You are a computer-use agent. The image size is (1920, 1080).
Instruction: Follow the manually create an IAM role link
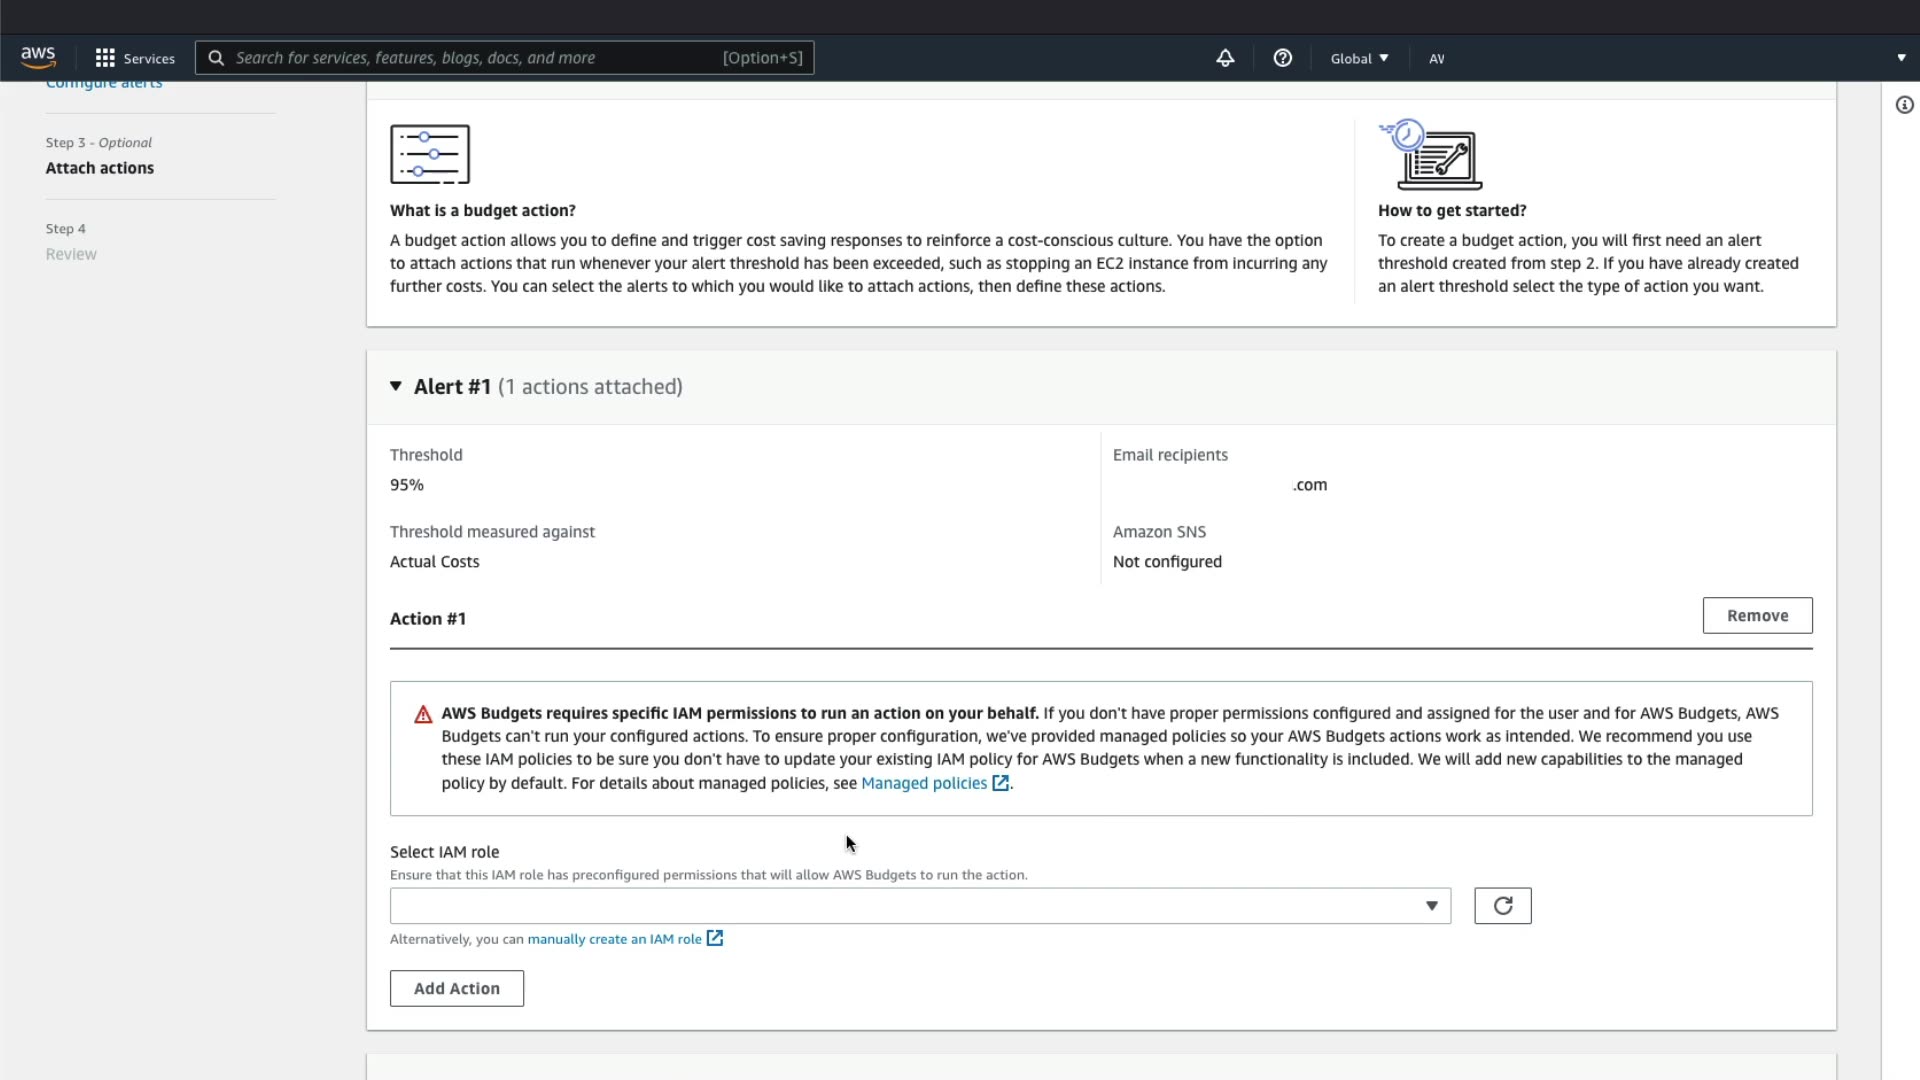coord(614,939)
